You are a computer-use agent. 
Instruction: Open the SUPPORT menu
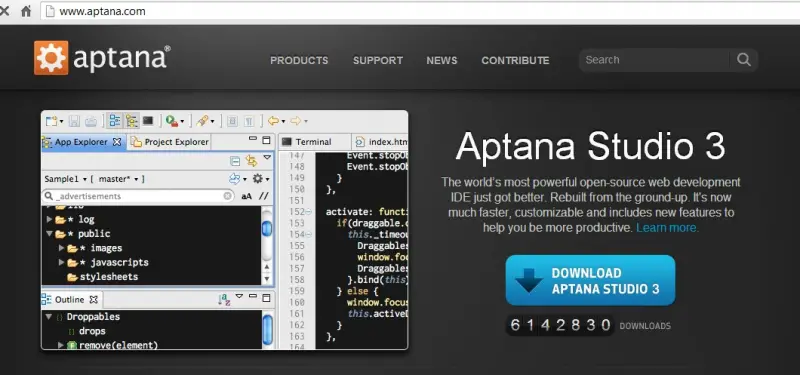(x=378, y=60)
